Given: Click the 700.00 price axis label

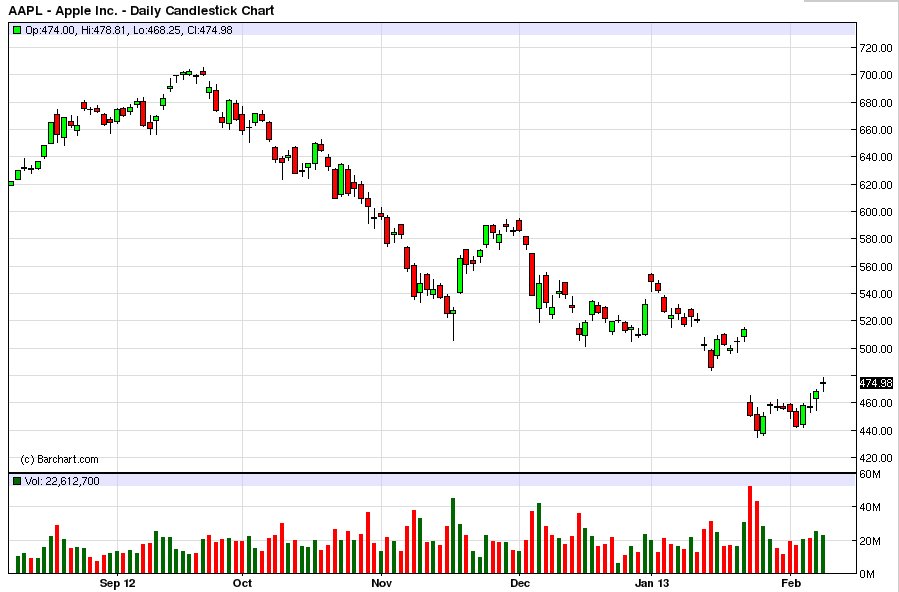Looking at the screenshot, I should point(875,75).
